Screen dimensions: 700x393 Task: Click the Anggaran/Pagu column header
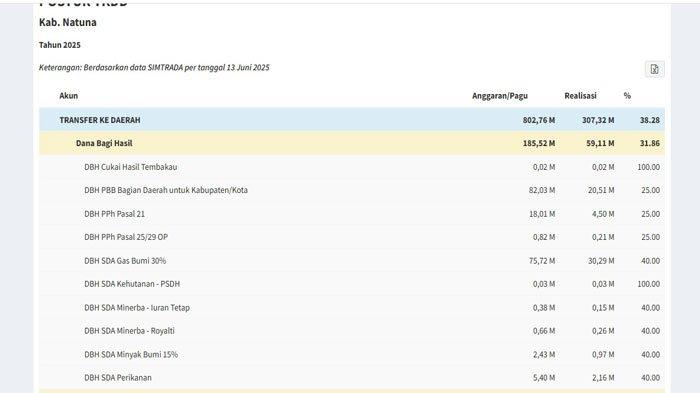coord(500,96)
